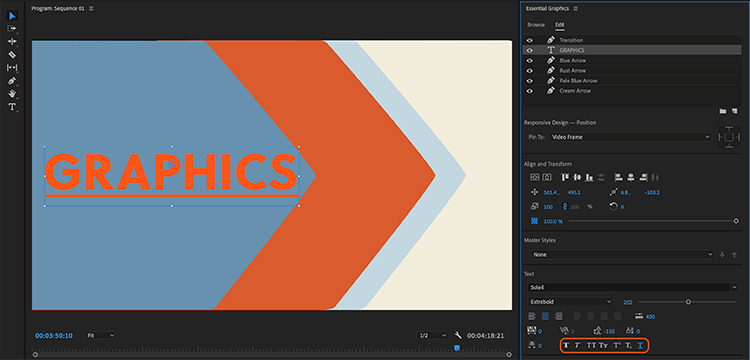The image size is (750, 360).
Task: Expand the Extrabold font style dropdown
Action: [x=570, y=302]
